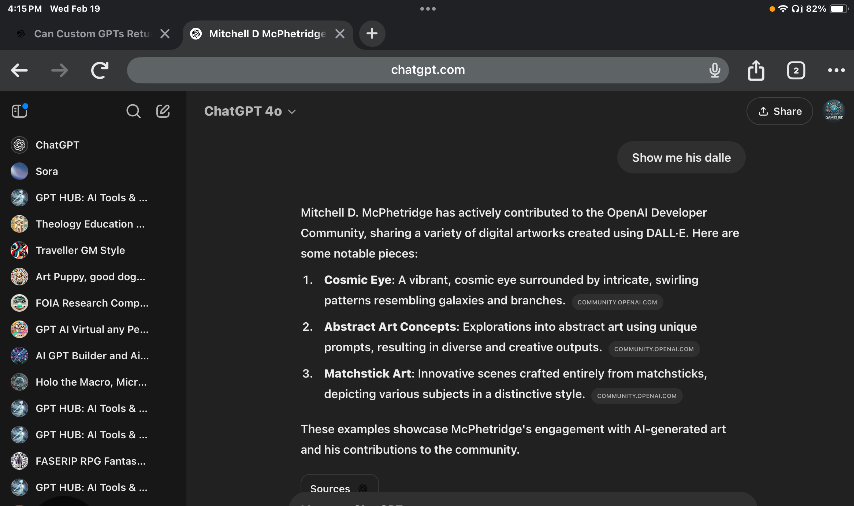Reload the chatgpt.com page

(100, 70)
